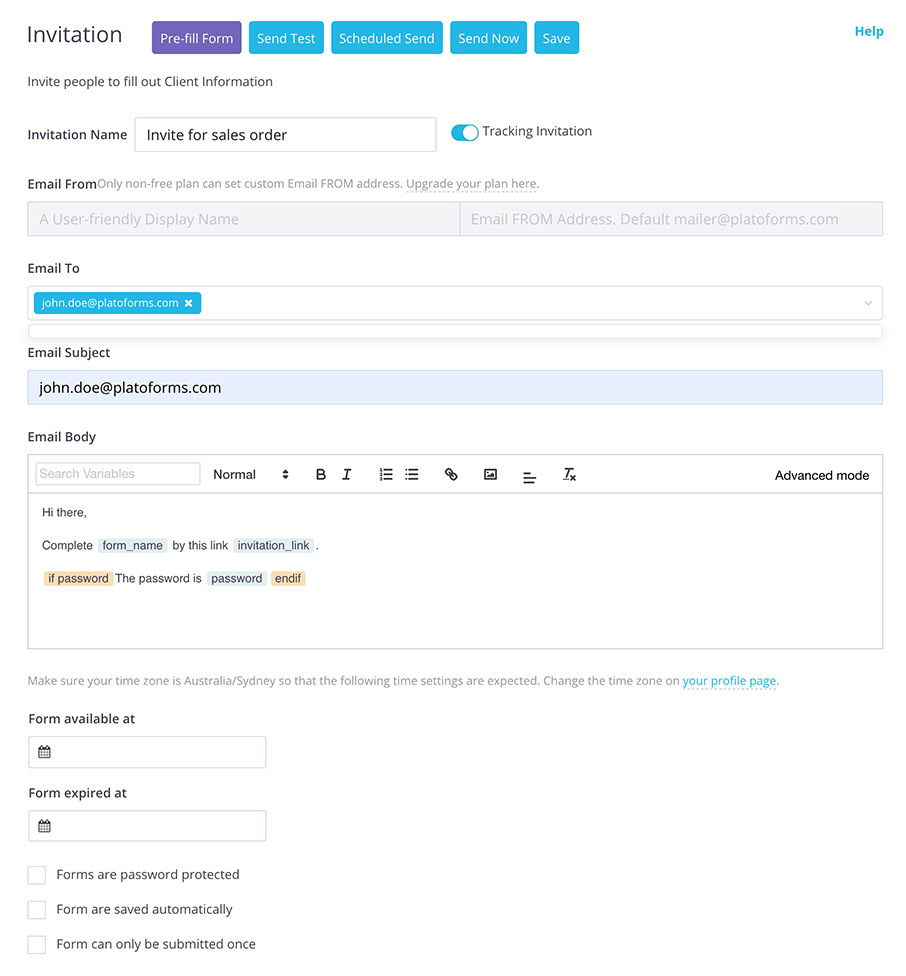
Task: Open the Normal text style dropdown
Action: (250, 475)
